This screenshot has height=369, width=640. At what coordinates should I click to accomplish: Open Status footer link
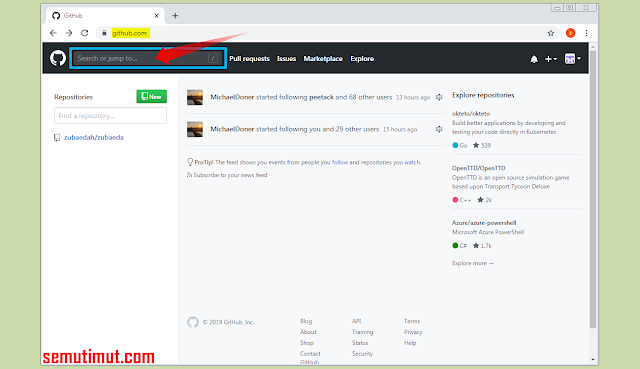pyautogui.click(x=360, y=343)
